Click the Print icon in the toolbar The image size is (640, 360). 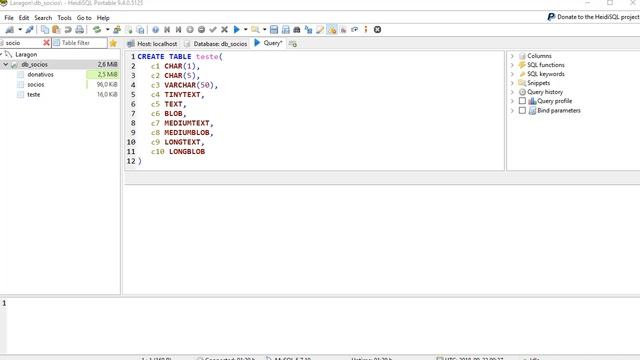tap(80, 30)
